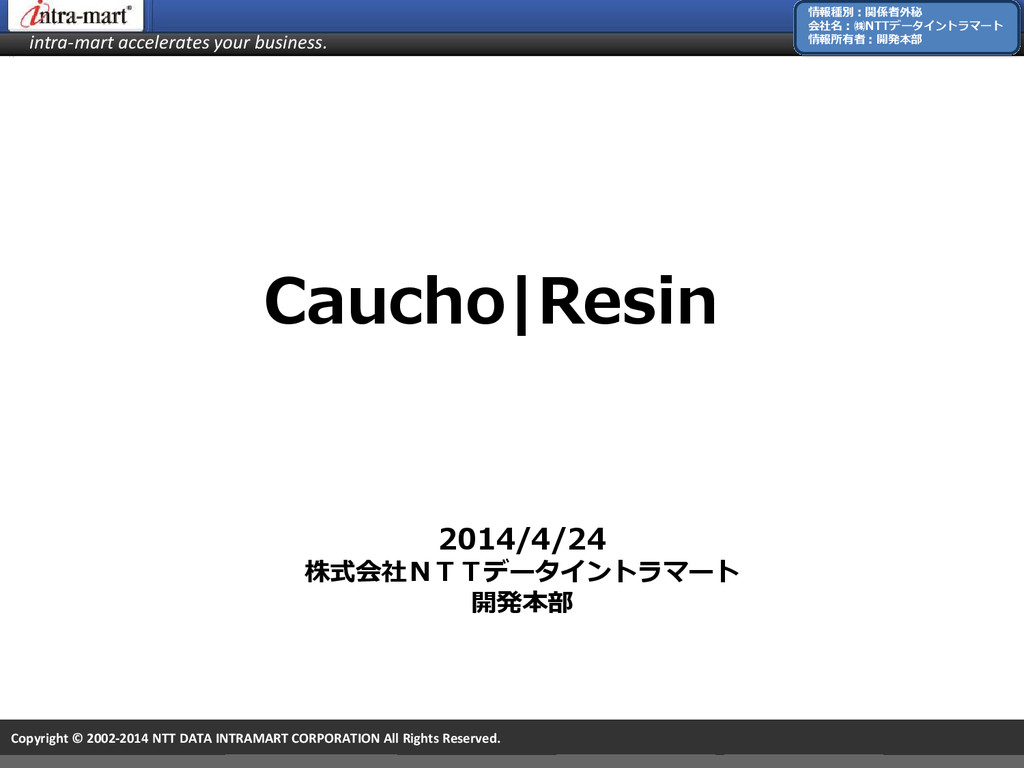
Task: Click '情報所有者:開発本部' in the info box
Action: 865,39
